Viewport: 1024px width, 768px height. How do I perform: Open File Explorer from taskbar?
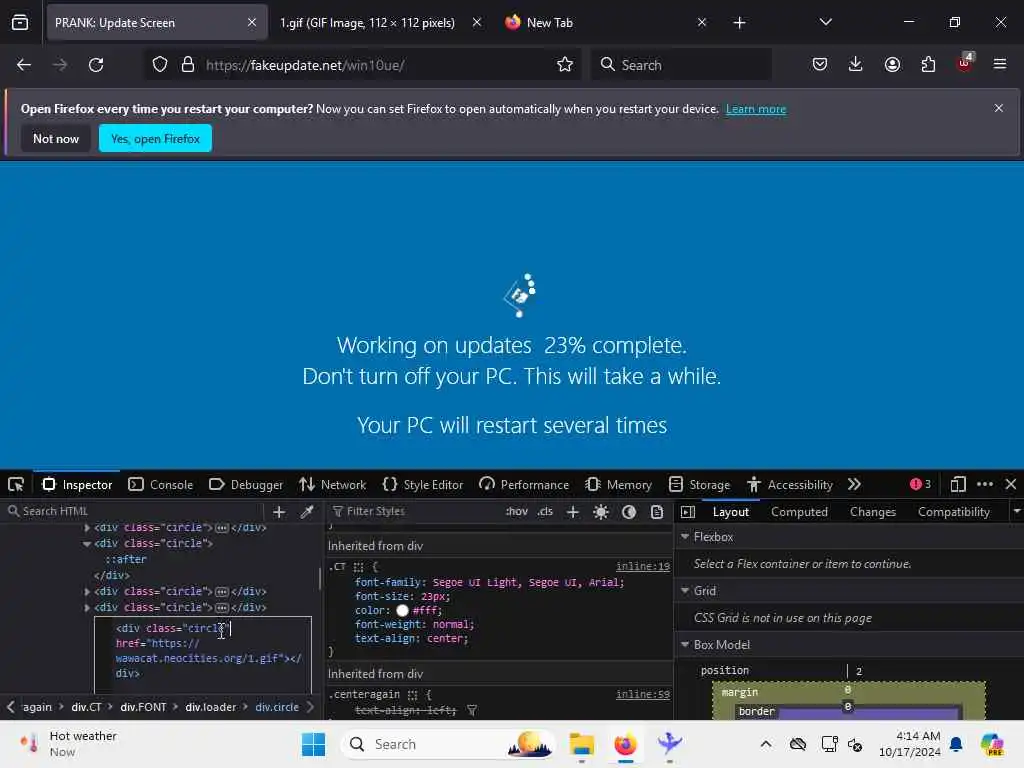581,744
